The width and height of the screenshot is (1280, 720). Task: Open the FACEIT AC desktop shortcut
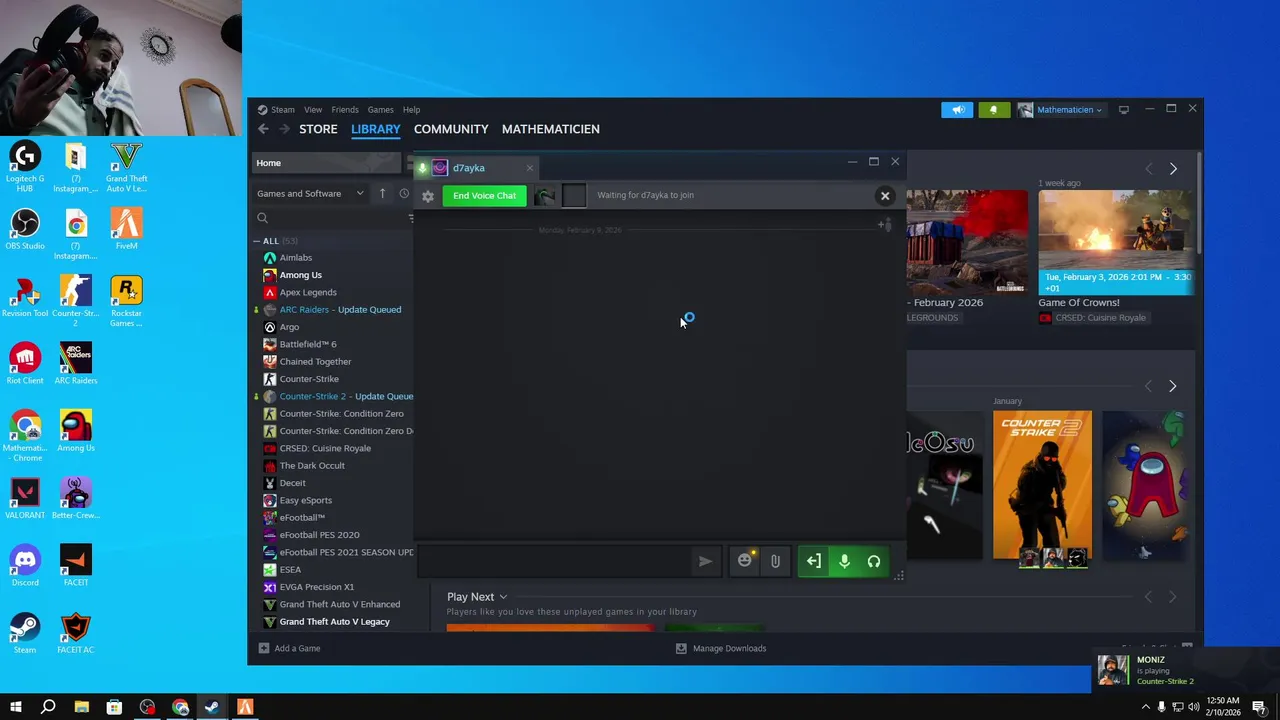pos(75,633)
